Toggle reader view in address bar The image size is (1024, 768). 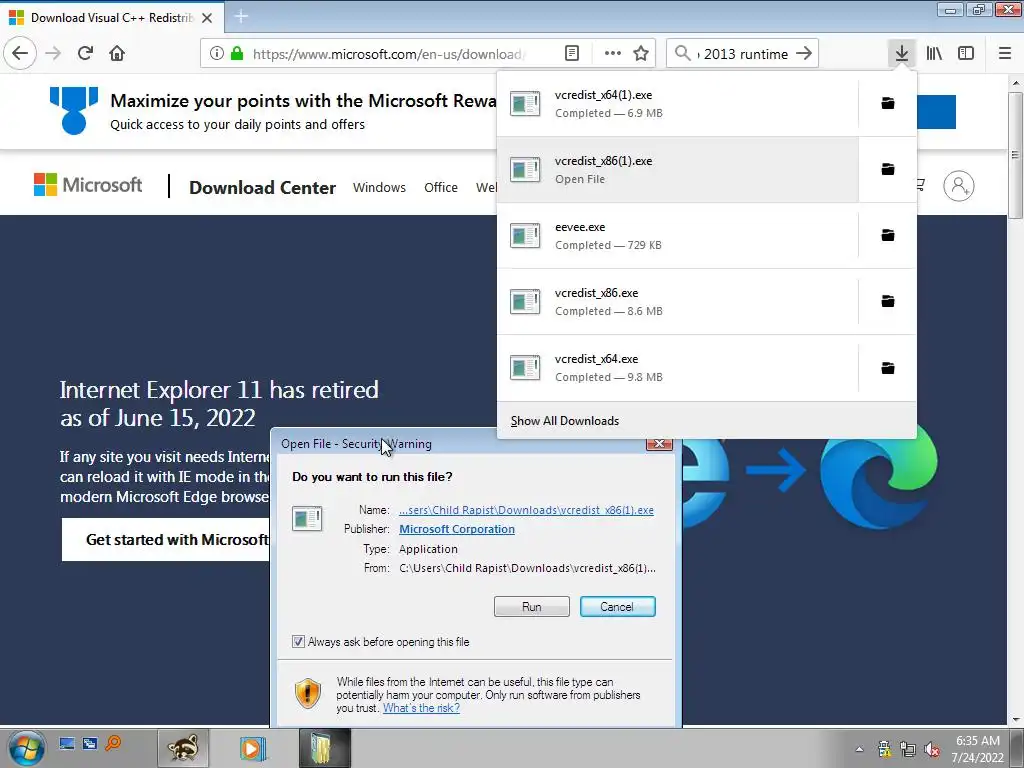[571, 53]
